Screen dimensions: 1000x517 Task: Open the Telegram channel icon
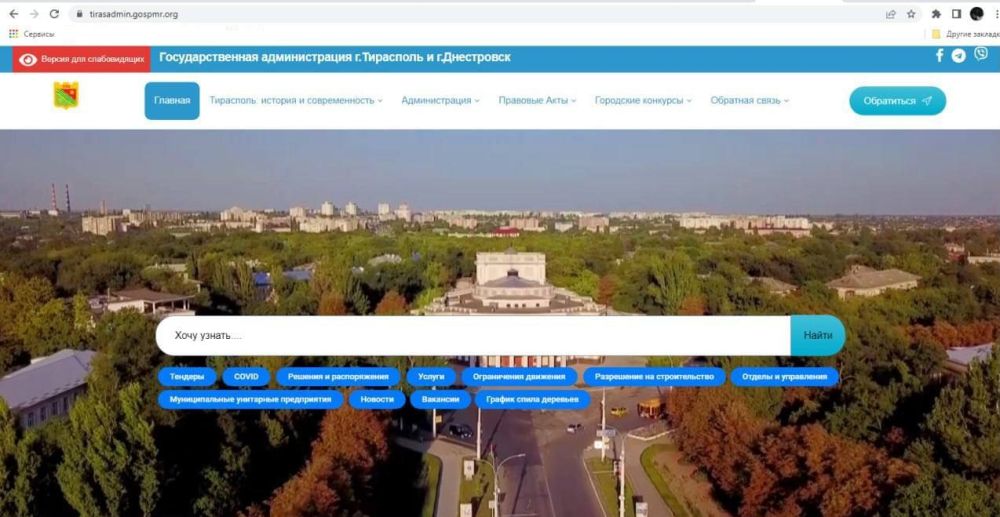point(959,56)
